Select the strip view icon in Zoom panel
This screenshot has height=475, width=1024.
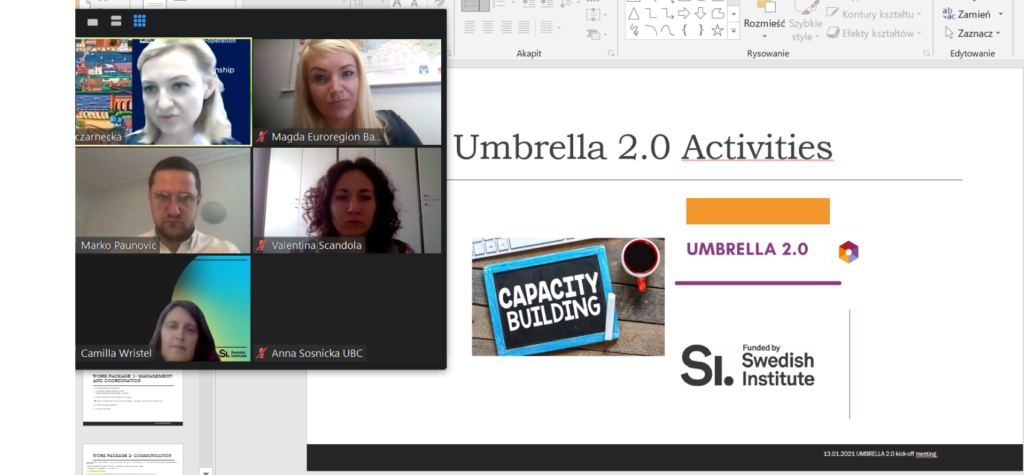pos(116,22)
